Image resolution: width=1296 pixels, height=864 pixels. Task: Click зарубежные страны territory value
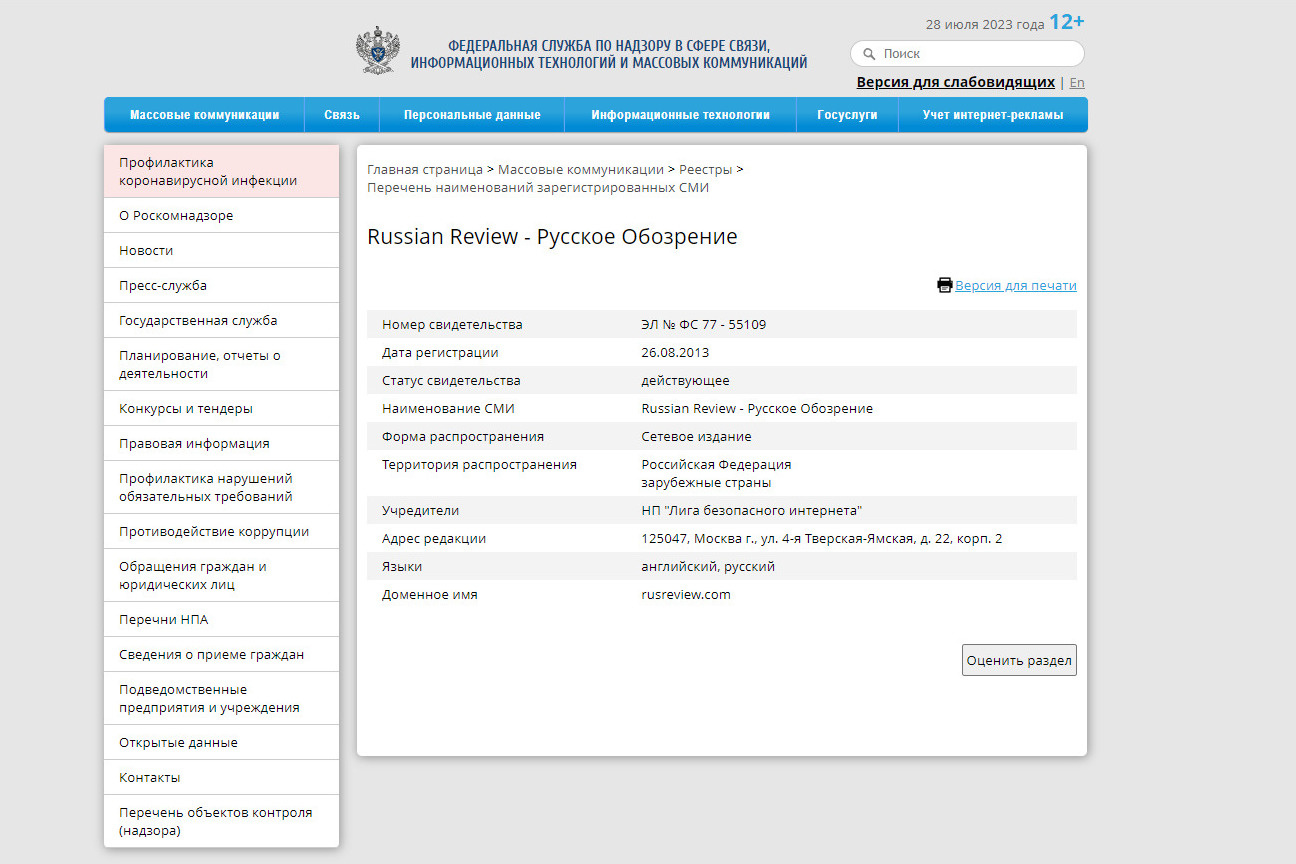click(x=706, y=482)
